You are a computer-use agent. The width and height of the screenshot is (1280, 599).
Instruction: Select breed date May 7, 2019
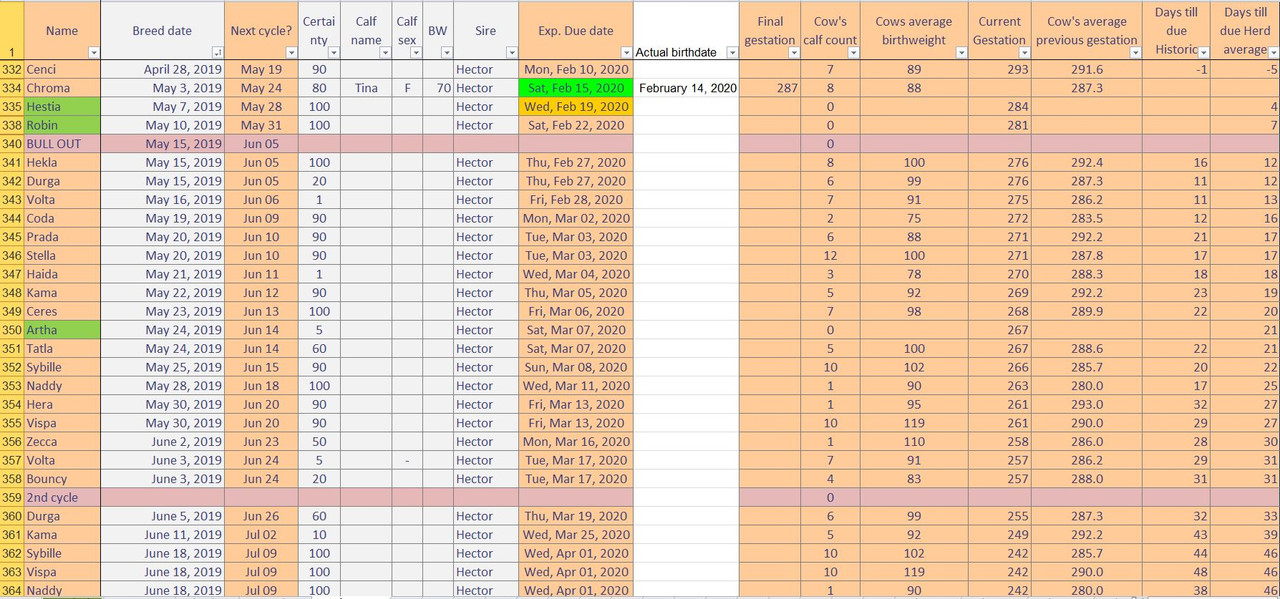point(163,107)
